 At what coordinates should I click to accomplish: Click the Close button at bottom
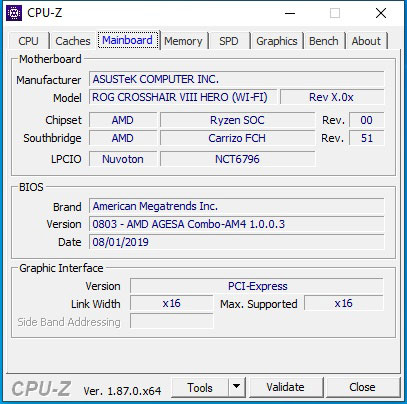click(x=362, y=387)
